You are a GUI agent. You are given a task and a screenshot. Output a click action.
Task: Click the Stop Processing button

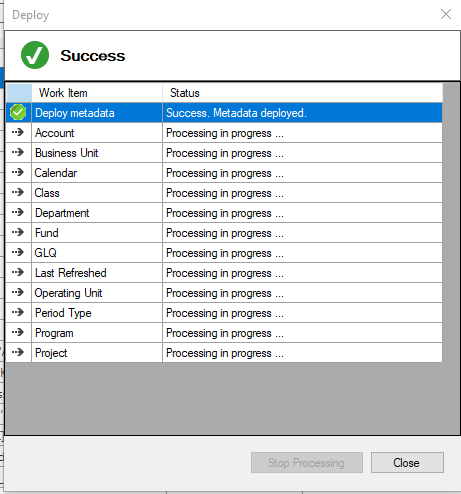coord(307,462)
